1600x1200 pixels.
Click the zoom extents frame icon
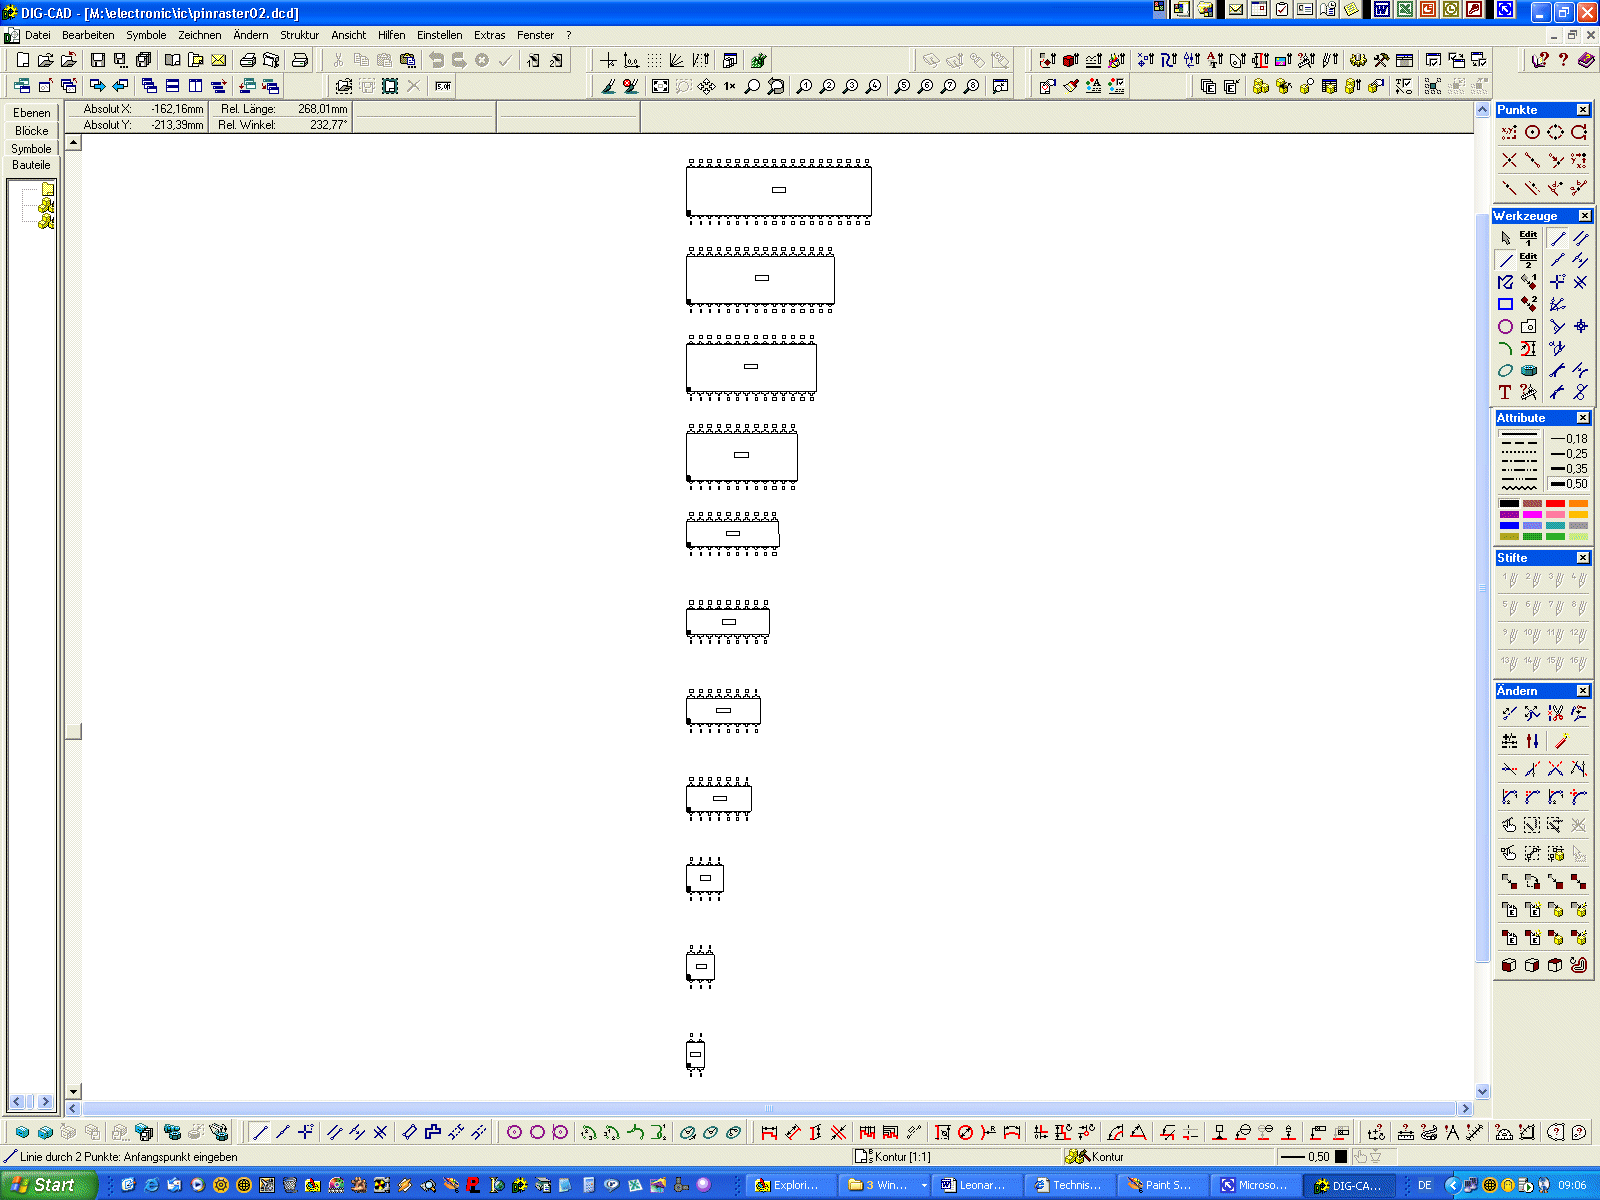660,86
